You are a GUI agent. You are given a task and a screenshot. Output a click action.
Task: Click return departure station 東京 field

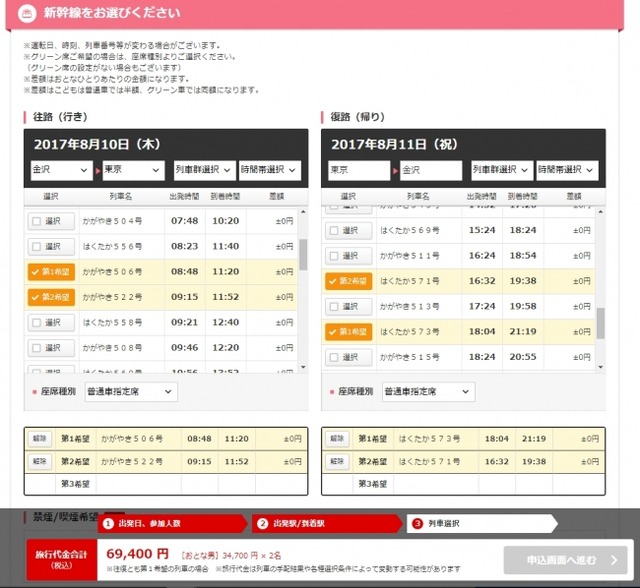pyautogui.click(x=359, y=170)
